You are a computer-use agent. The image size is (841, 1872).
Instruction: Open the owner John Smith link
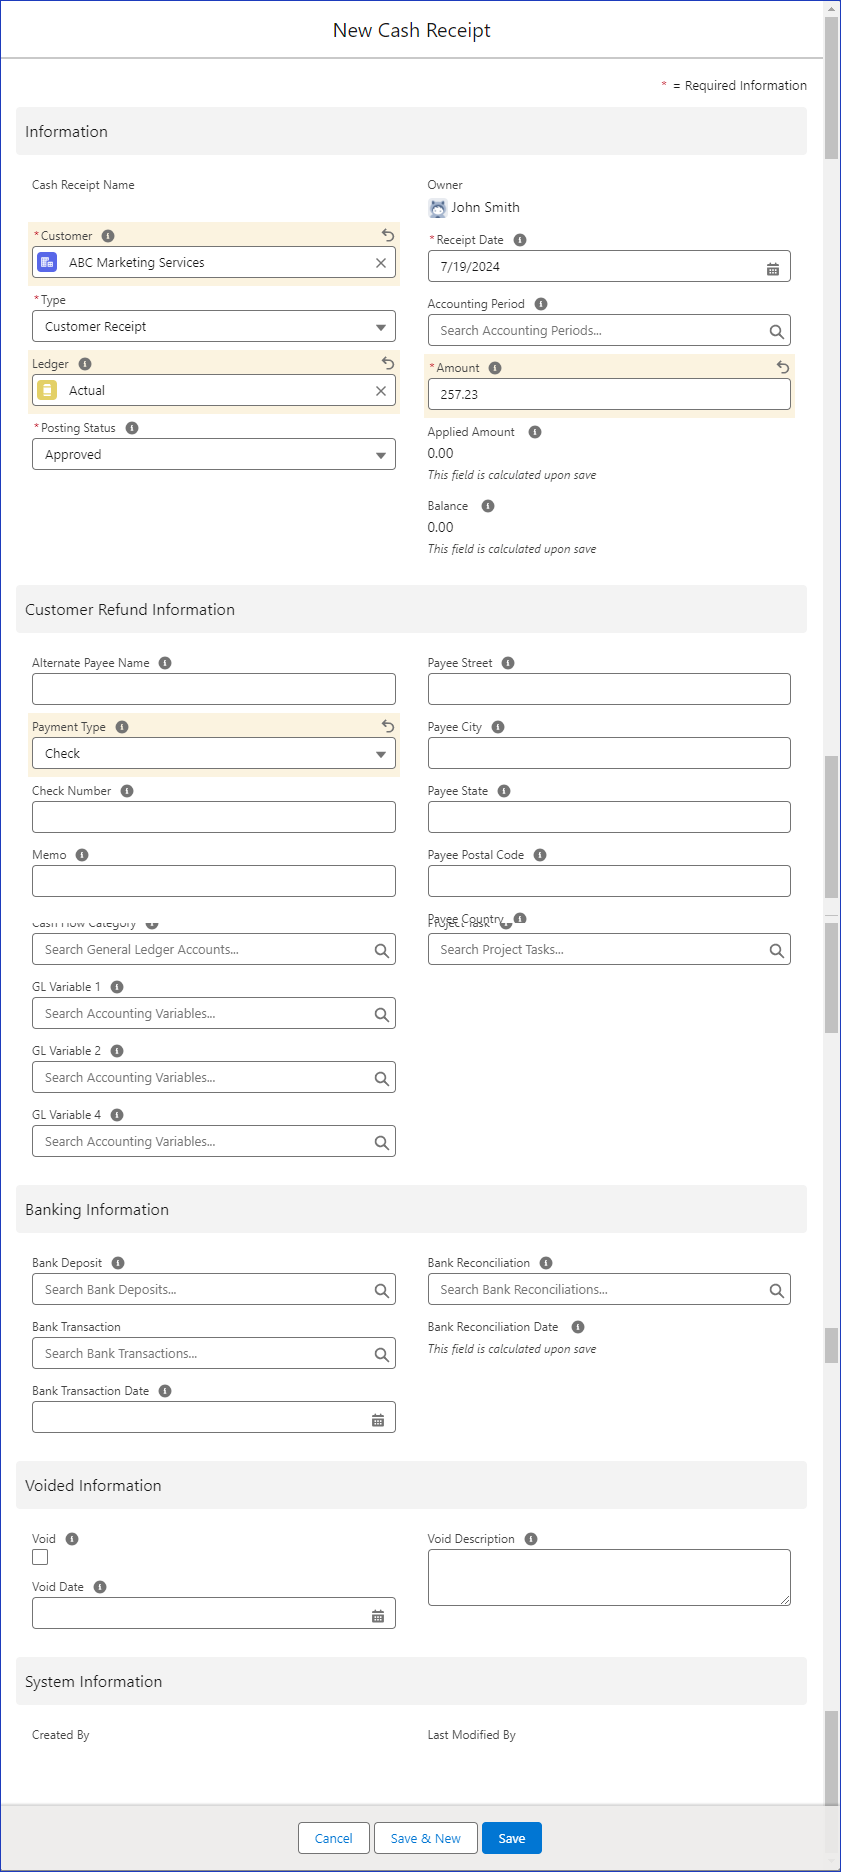click(485, 208)
